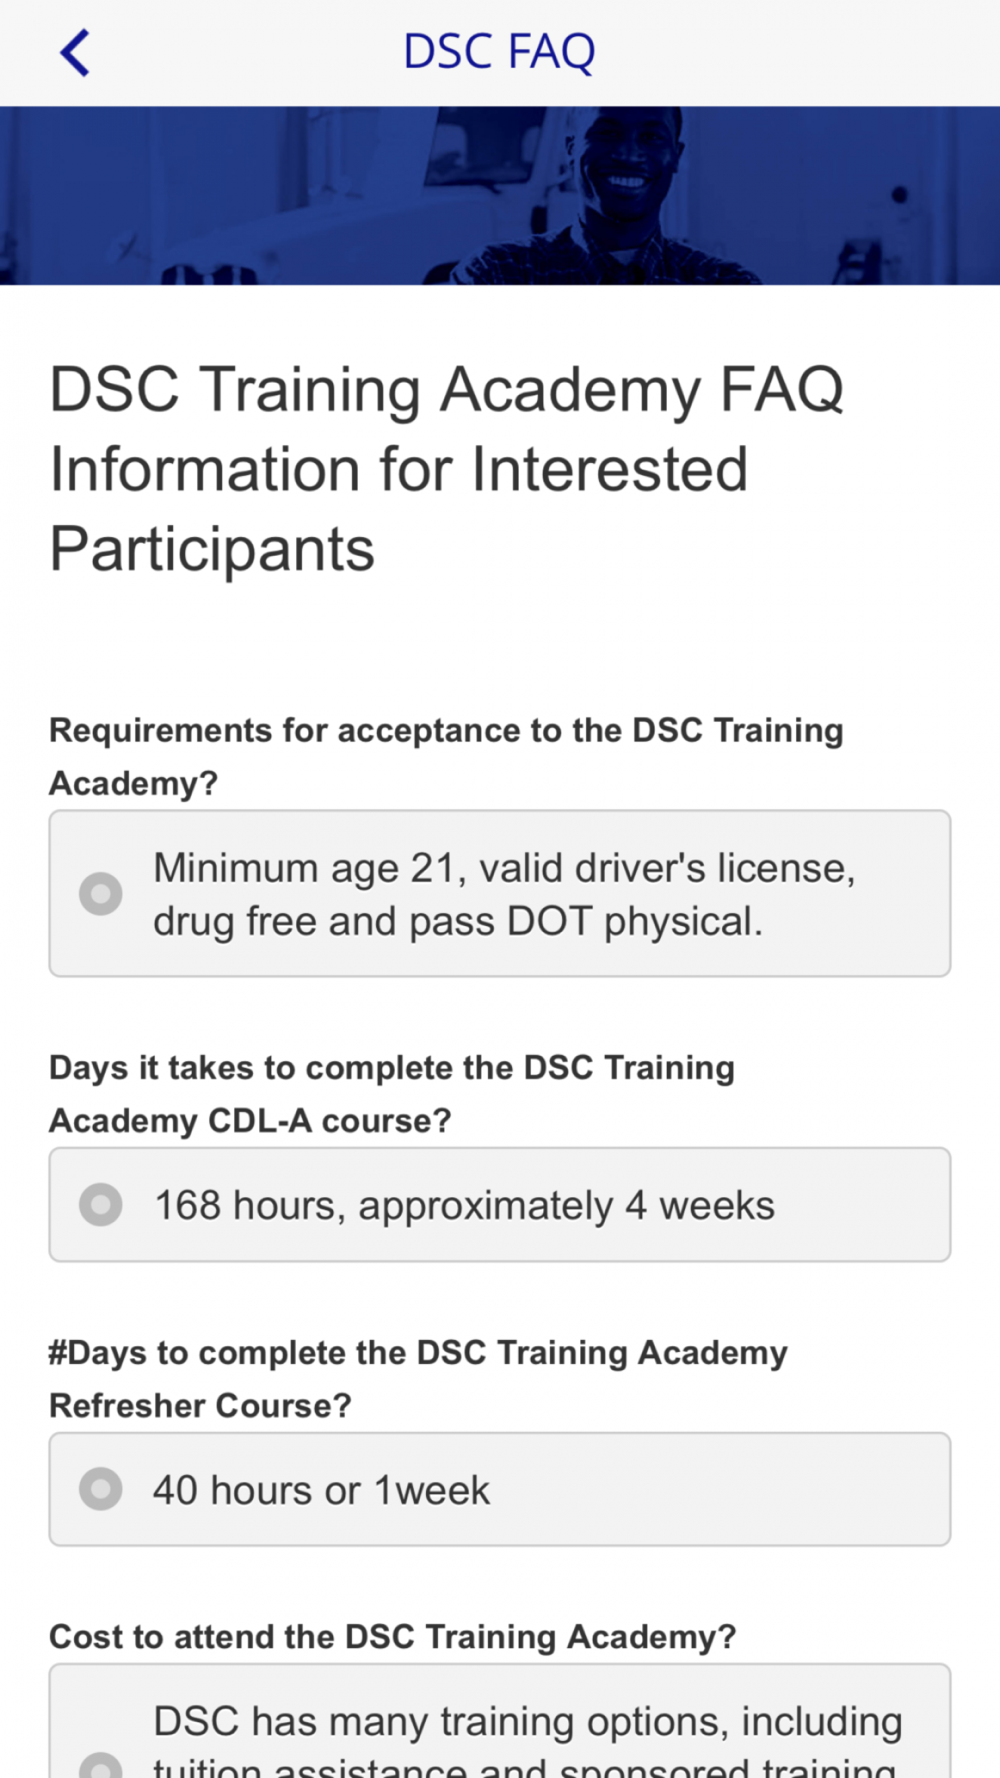The height and width of the screenshot is (1778, 1000).
Task: Tap the back arrow icon
Action: [x=75, y=52]
